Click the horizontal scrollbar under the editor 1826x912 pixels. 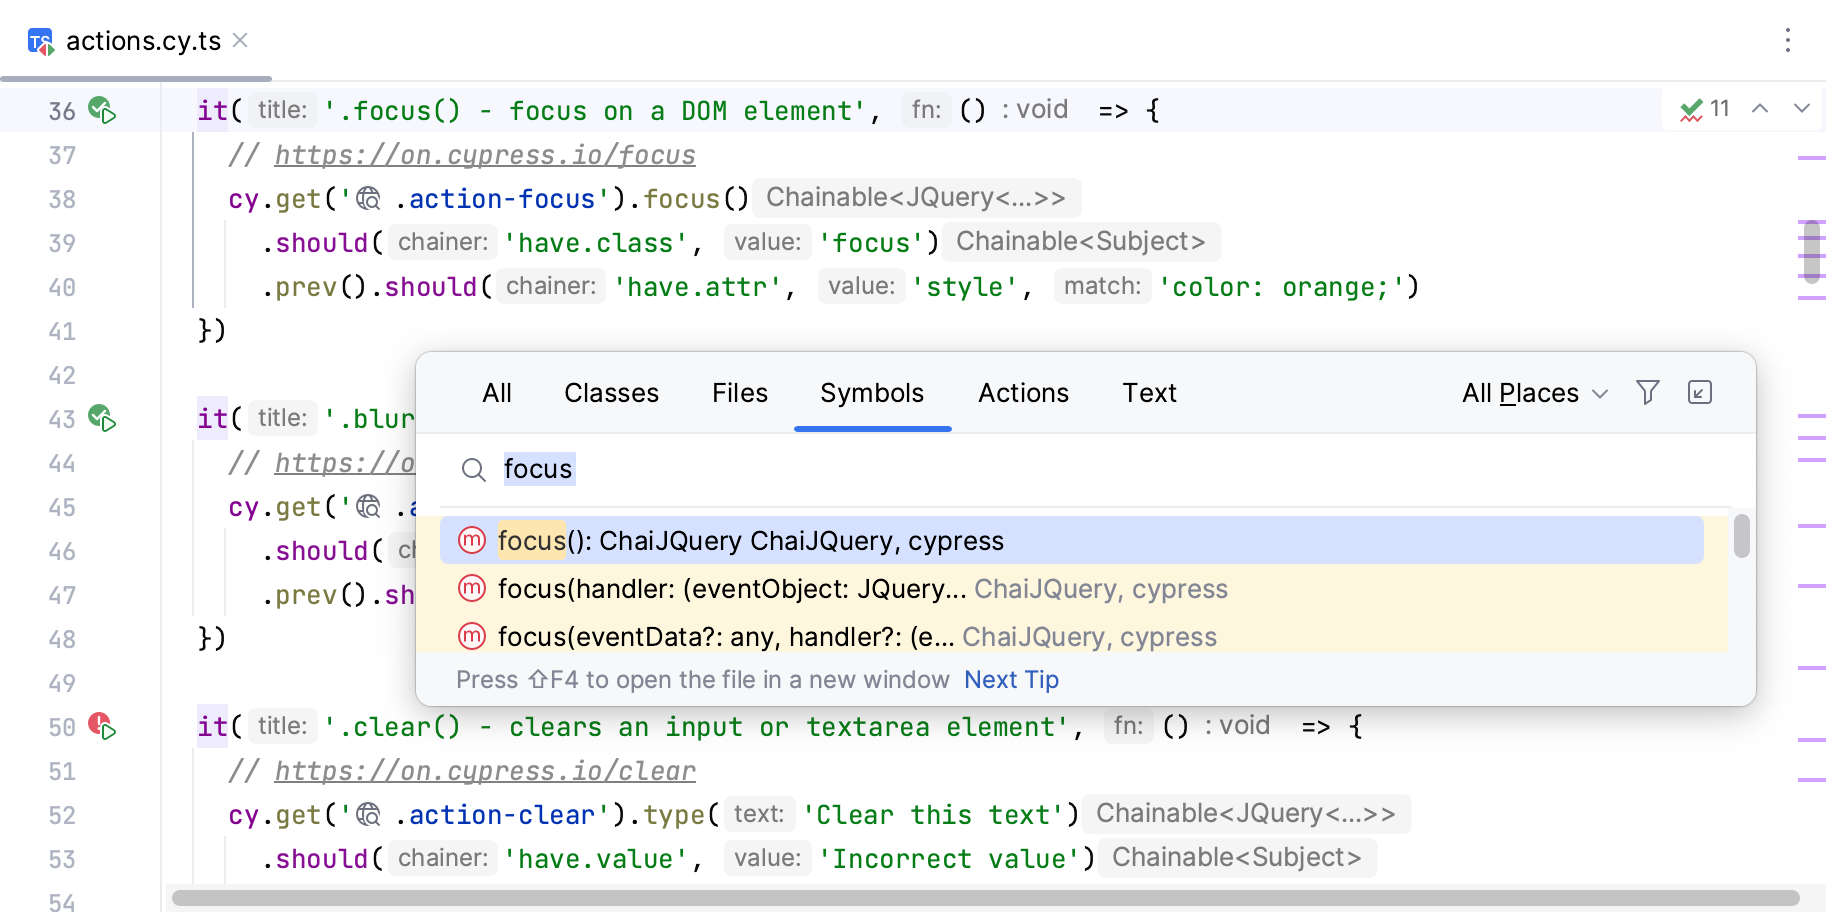pyautogui.click(x=985, y=898)
